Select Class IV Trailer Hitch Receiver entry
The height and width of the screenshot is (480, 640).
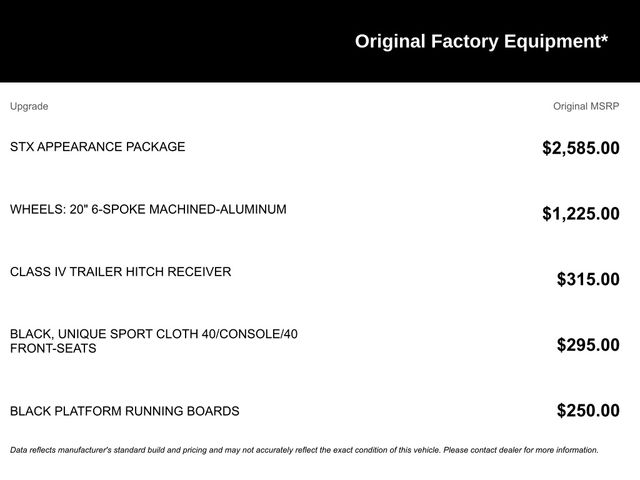pos(120,272)
